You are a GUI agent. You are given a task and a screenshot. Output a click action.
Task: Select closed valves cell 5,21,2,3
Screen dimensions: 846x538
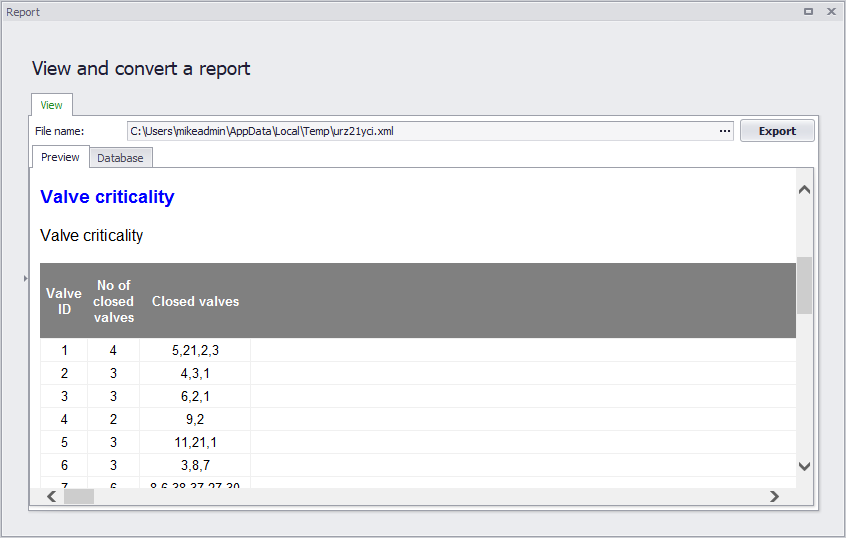coord(195,351)
